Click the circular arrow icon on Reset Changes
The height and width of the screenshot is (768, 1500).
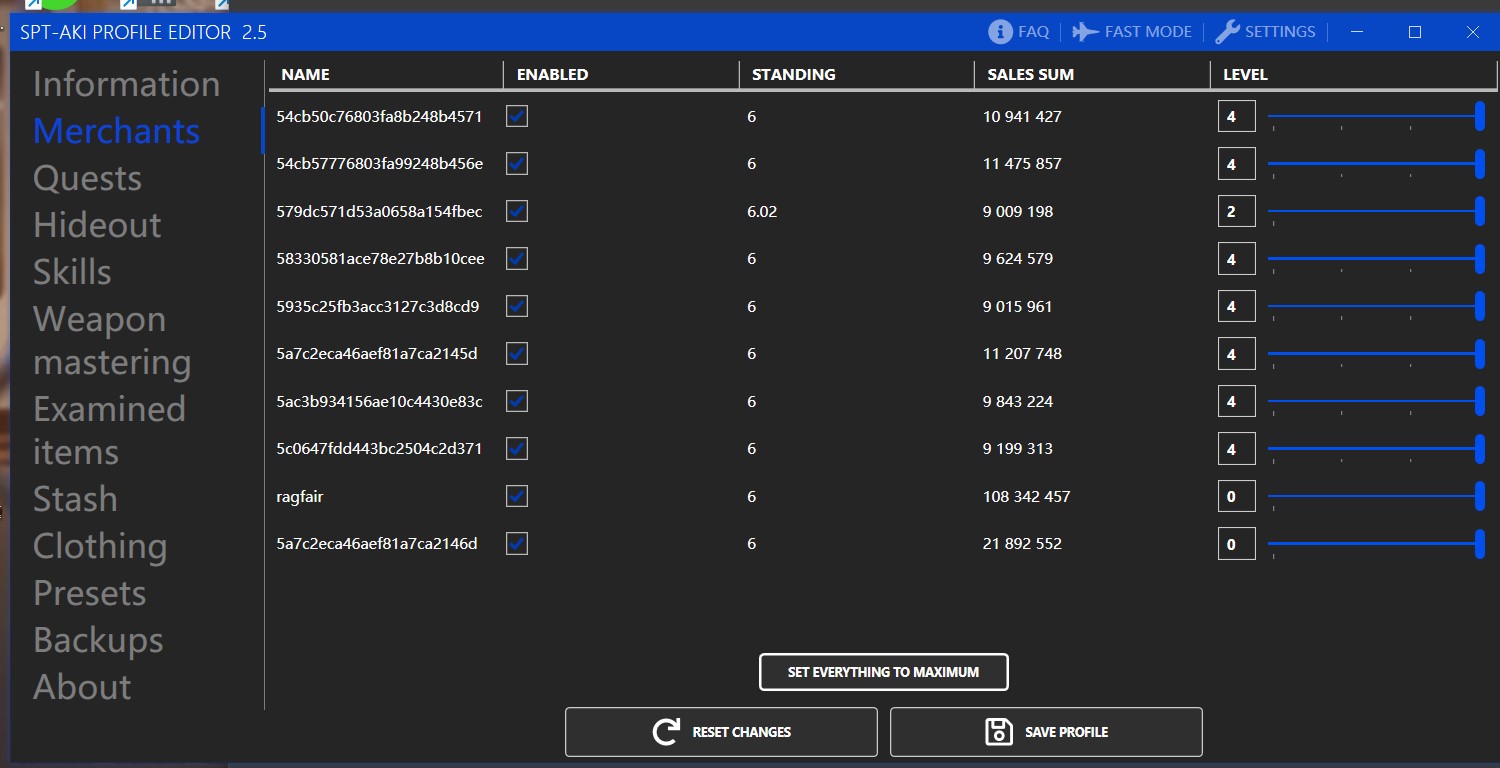664,731
